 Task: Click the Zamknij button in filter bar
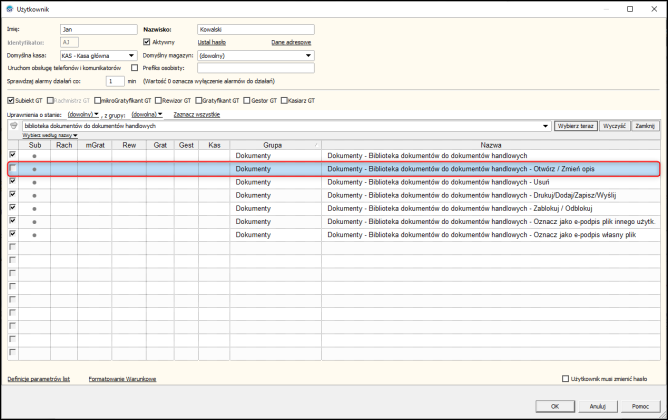click(645, 126)
